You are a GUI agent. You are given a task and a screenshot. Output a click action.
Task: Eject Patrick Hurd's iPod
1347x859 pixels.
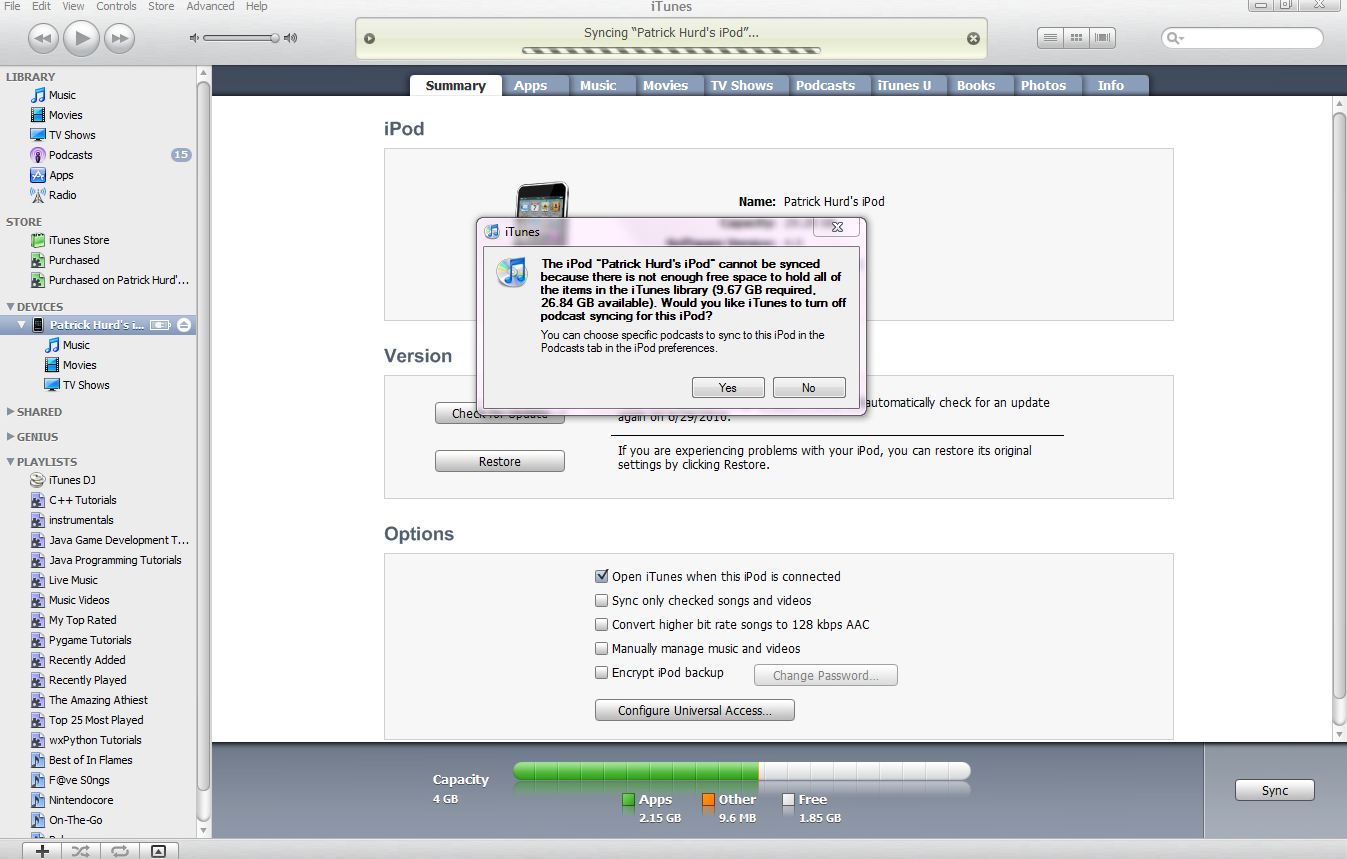[x=184, y=325]
